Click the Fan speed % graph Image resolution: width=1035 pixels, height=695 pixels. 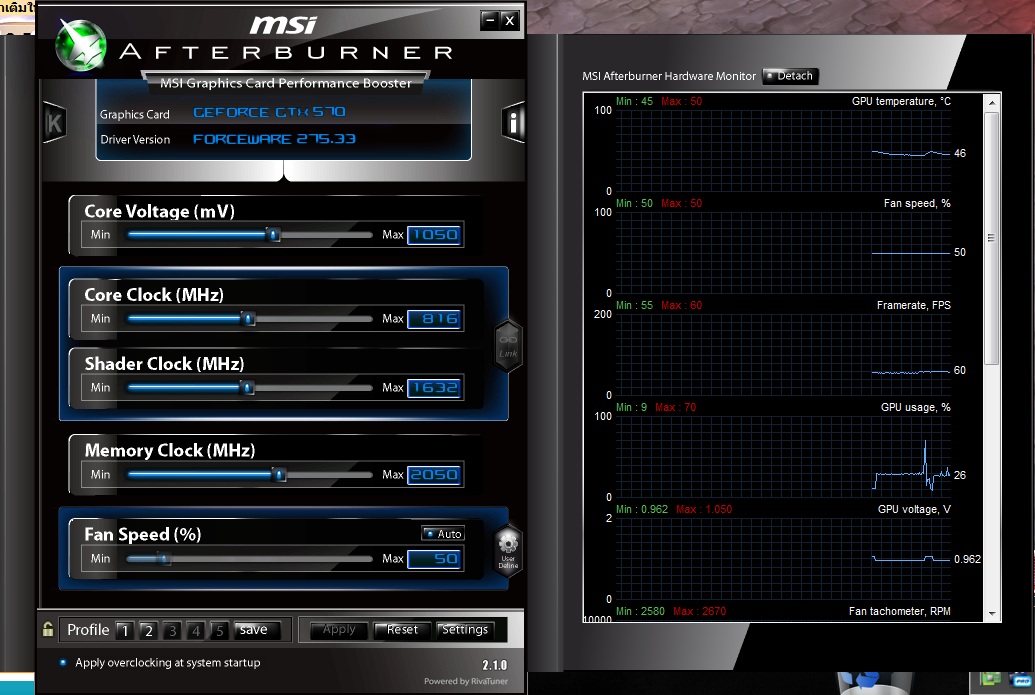pos(783,253)
